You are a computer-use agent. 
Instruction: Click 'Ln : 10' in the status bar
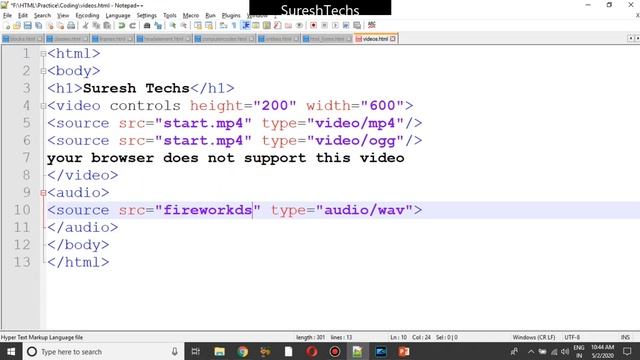(398, 338)
